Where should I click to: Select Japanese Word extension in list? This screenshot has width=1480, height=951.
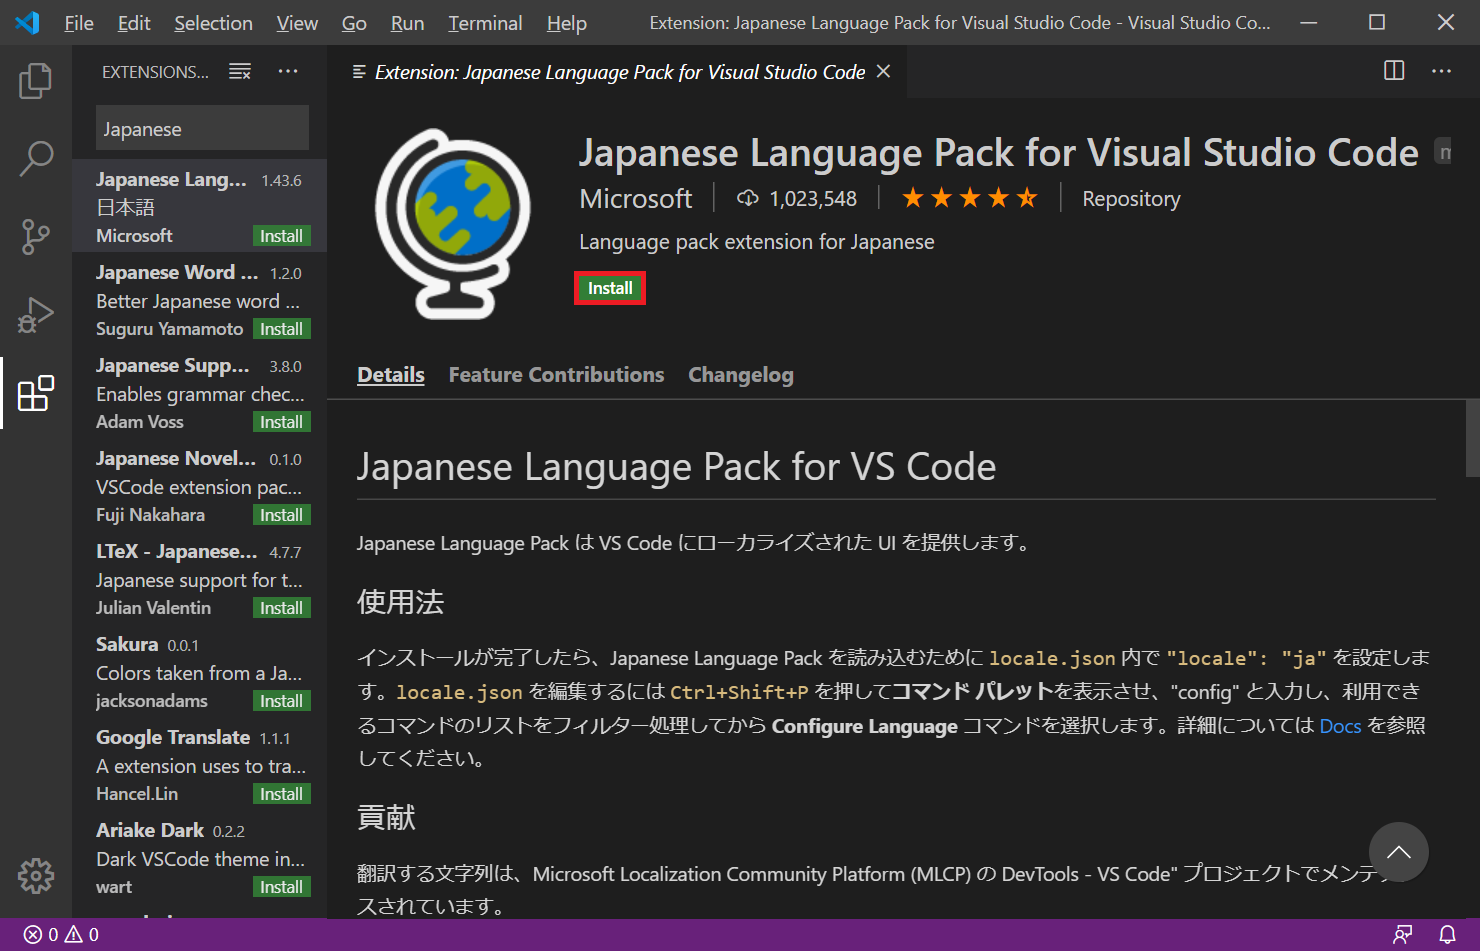pyautogui.click(x=200, y=299)
